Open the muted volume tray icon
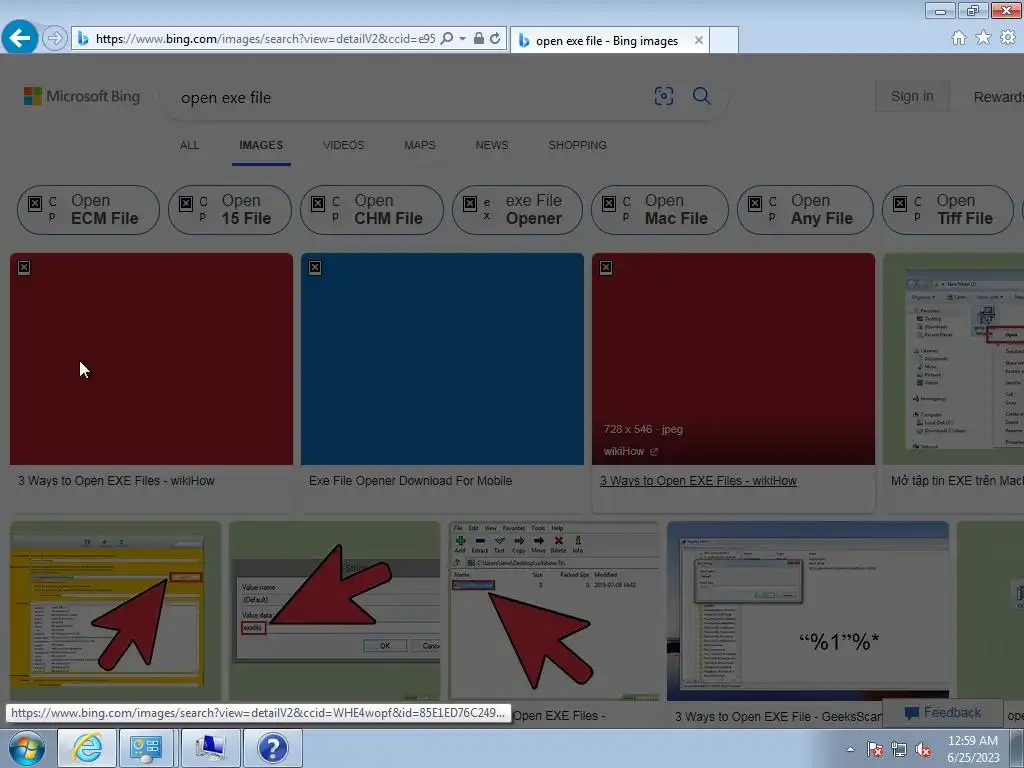 click(923, 749)
